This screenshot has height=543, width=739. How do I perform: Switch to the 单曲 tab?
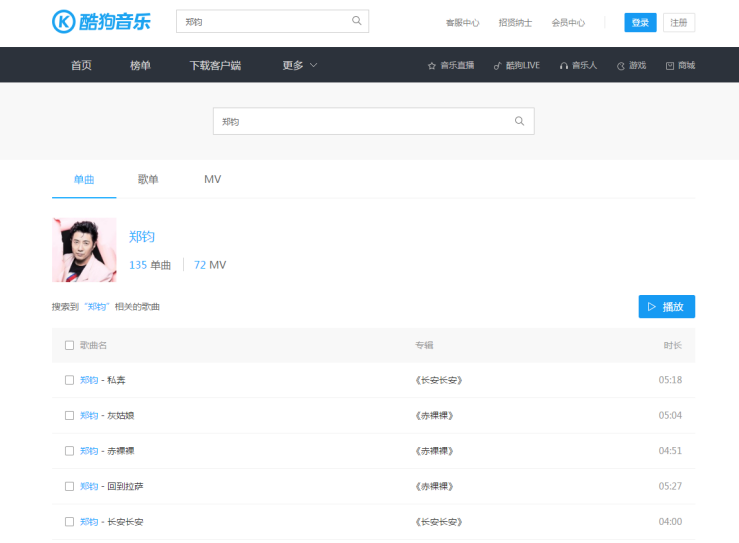point(84,179)
